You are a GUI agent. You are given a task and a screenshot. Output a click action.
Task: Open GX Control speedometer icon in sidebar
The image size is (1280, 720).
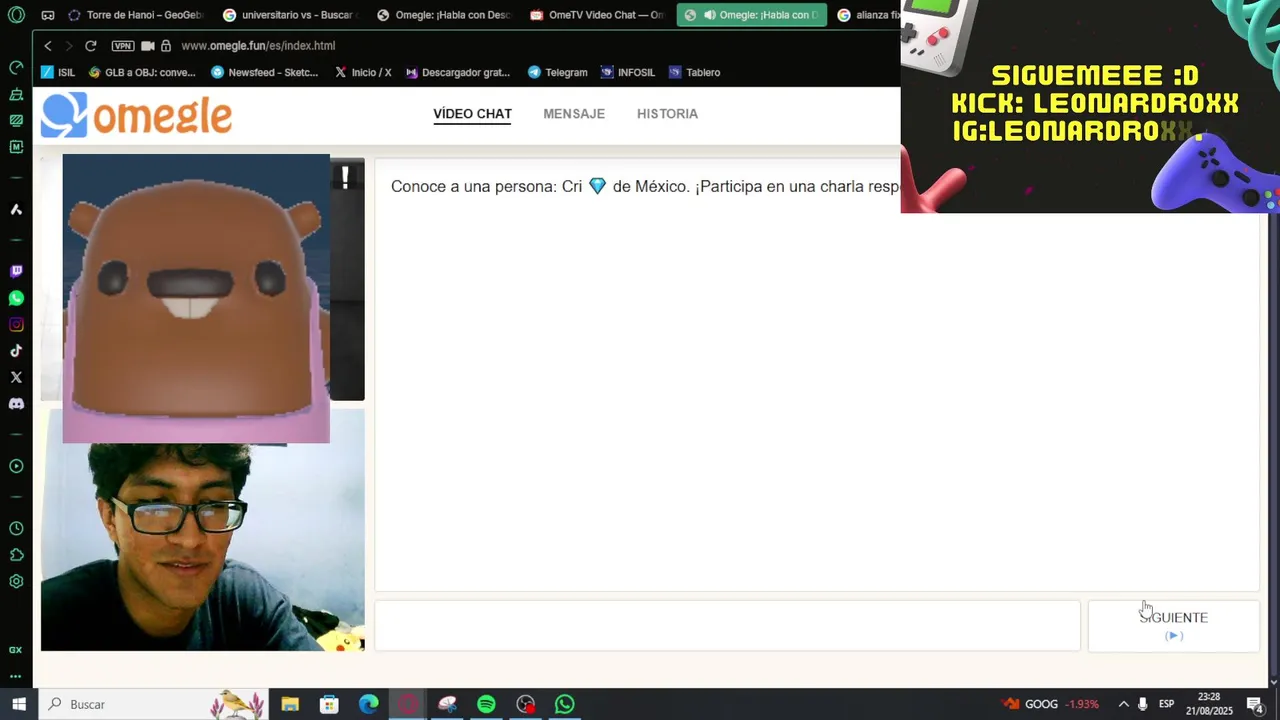click(16, 68)
